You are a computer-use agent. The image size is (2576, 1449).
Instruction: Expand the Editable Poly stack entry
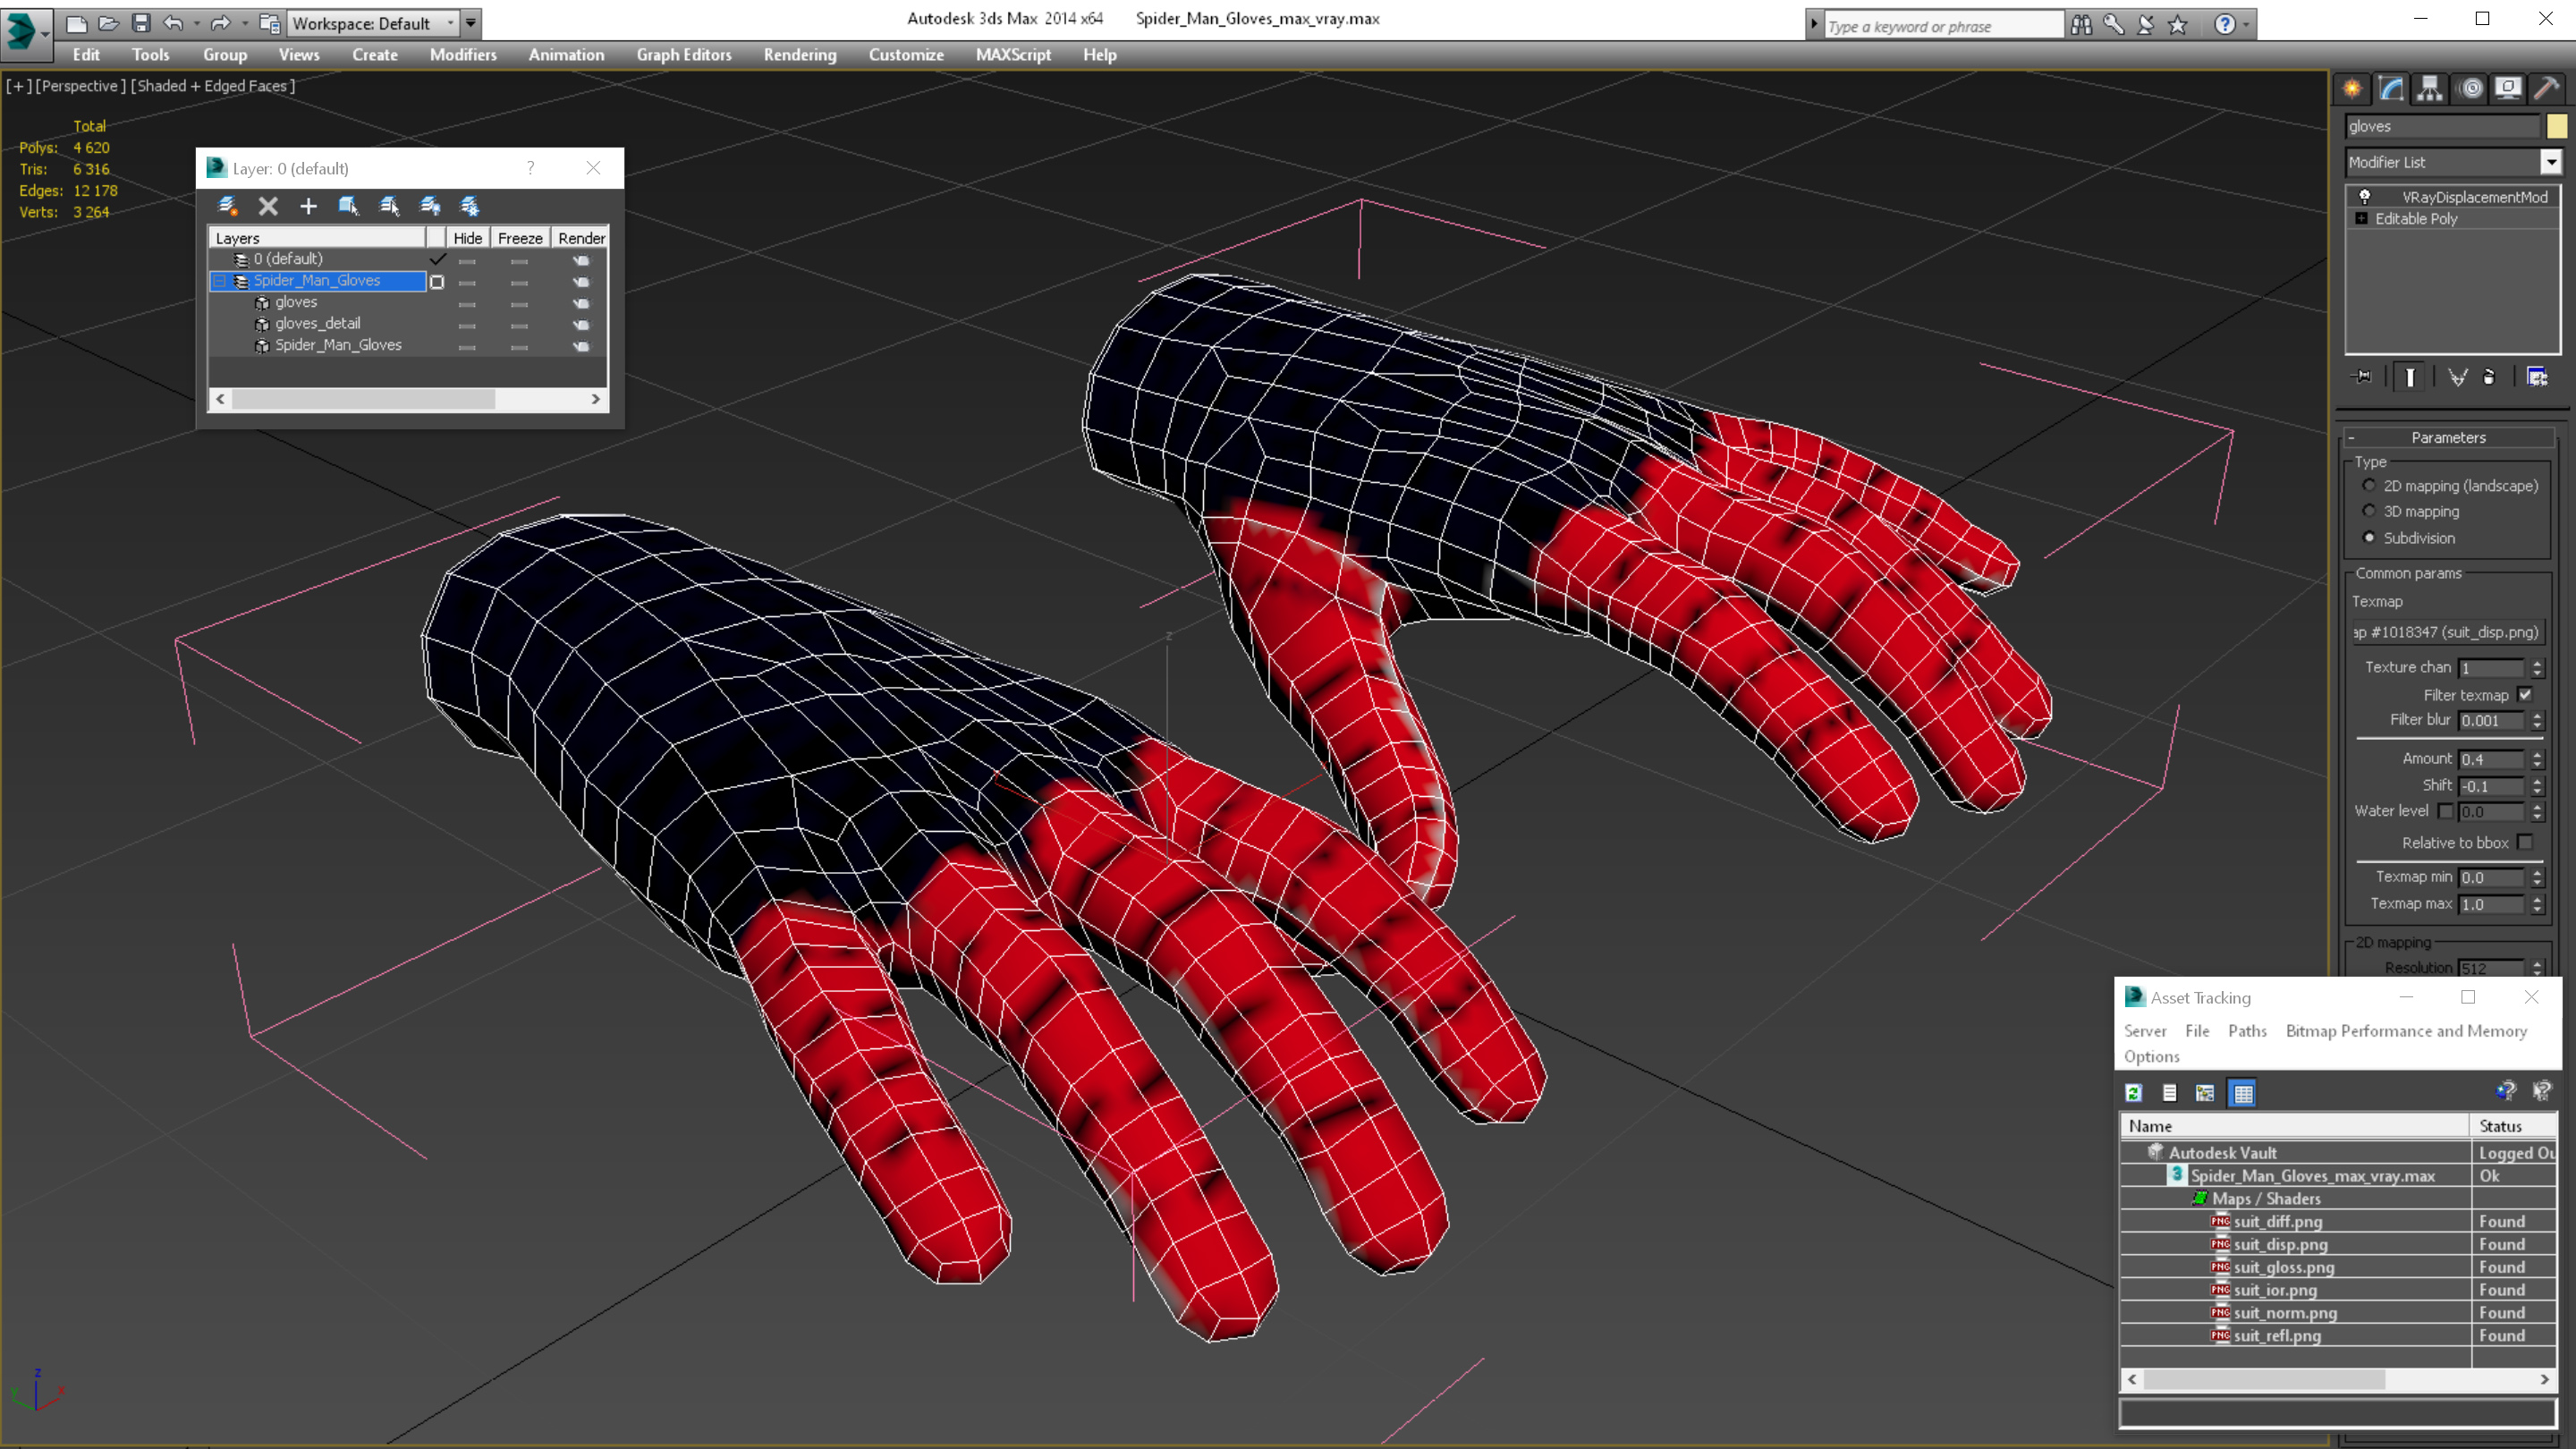[x=2362, y=219]
